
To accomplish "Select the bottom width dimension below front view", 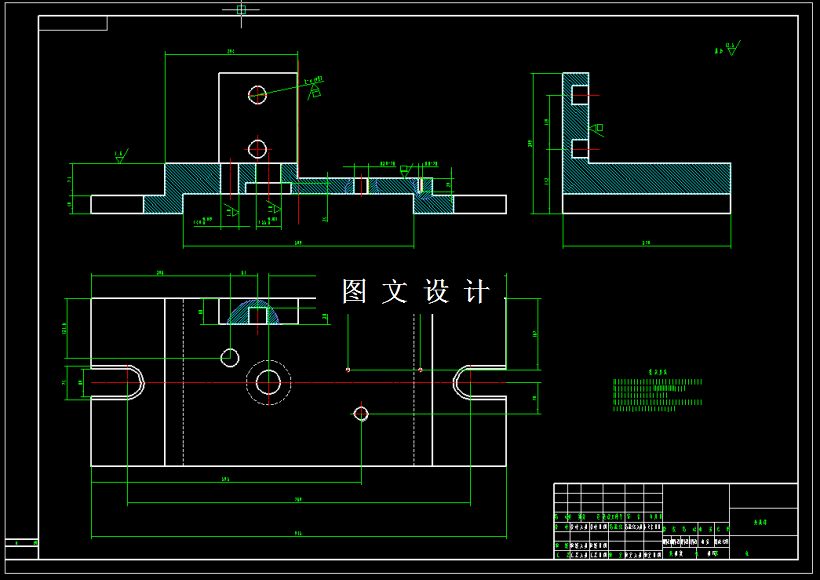I will 298,244.
